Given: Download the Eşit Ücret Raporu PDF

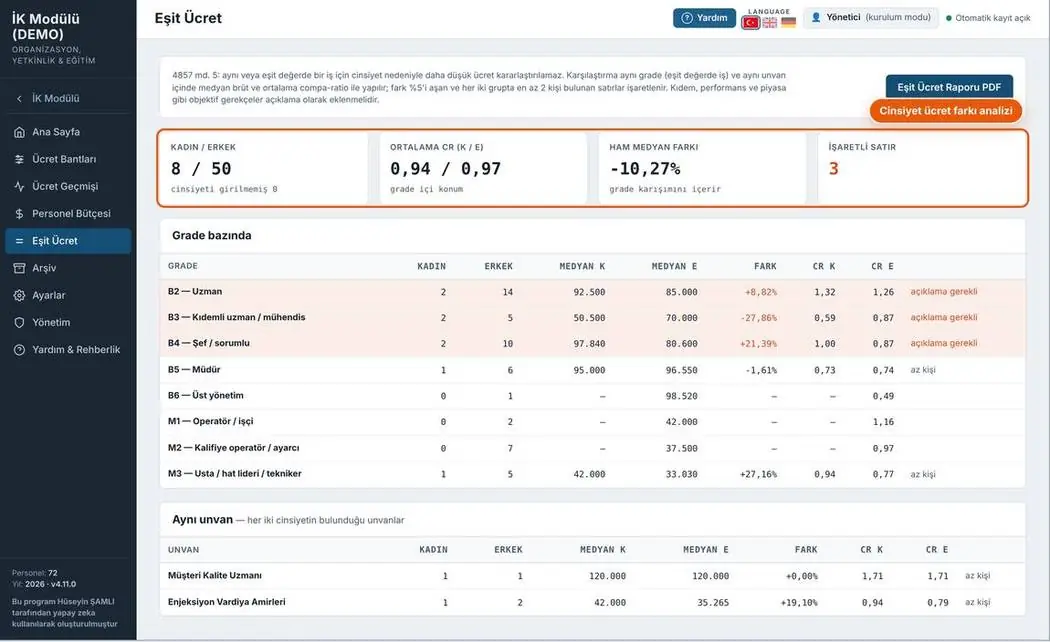Looking at the screenshot, I should pyautogui.click(x=949, y=87).
